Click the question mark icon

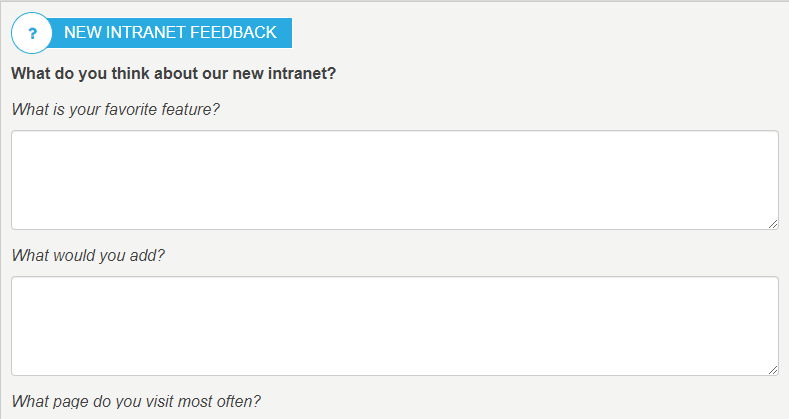point(32,34)
